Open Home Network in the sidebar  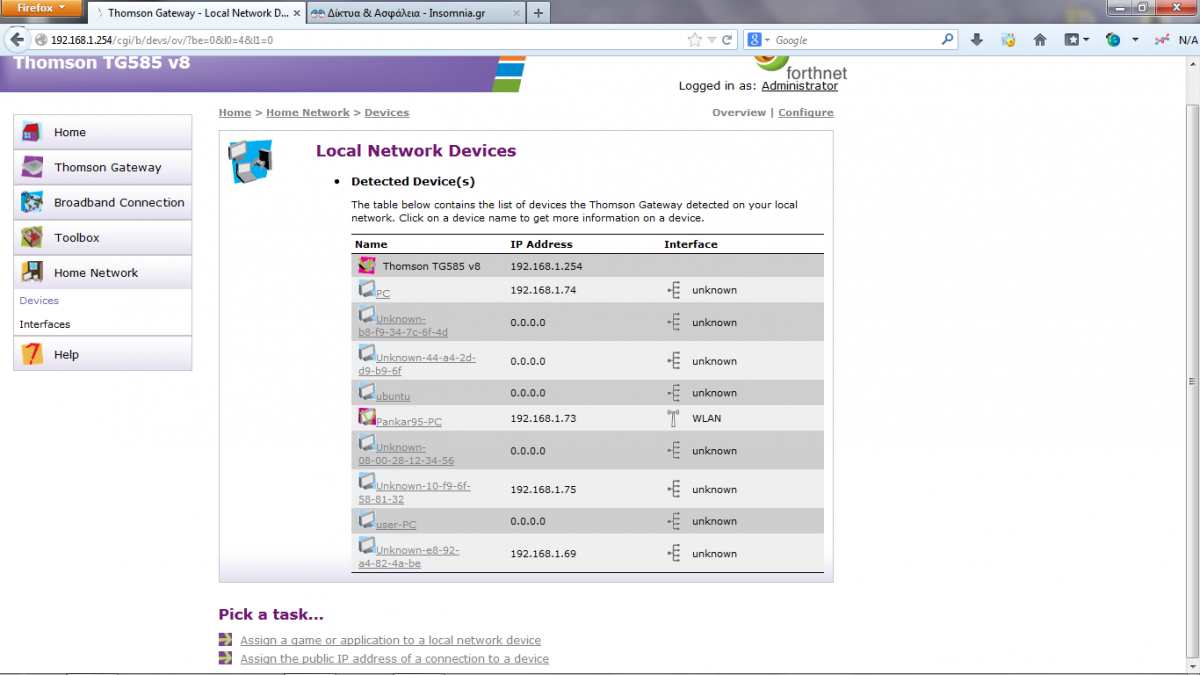click(x=102, y=272)
